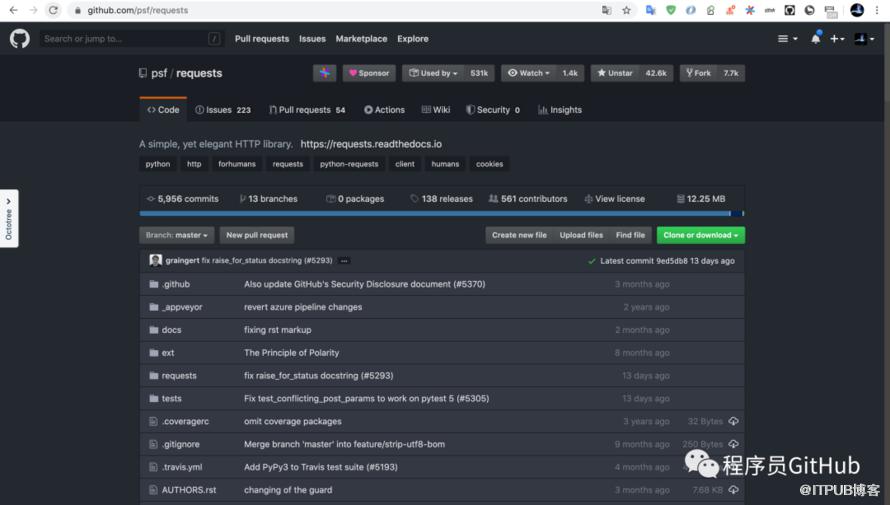The height and width of the screenshot is (505, 890).
Task: Open the GitHub home logo
Action: [20, 39]
